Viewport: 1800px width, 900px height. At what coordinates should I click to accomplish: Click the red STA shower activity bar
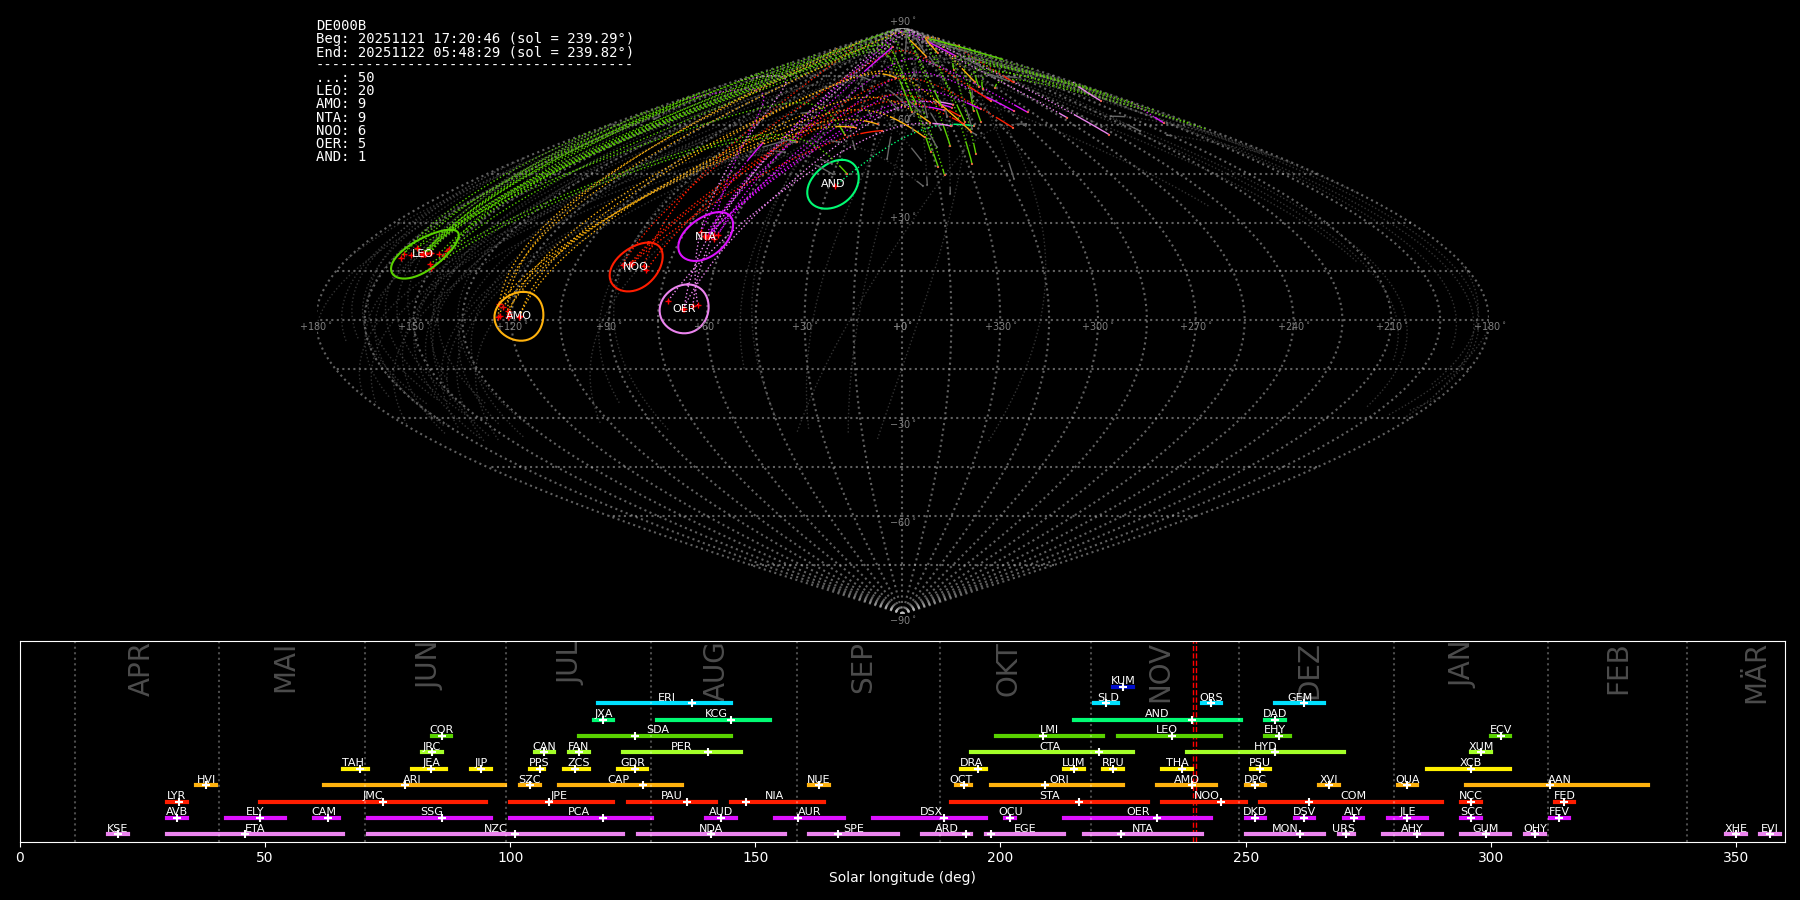coord(1049,802)
